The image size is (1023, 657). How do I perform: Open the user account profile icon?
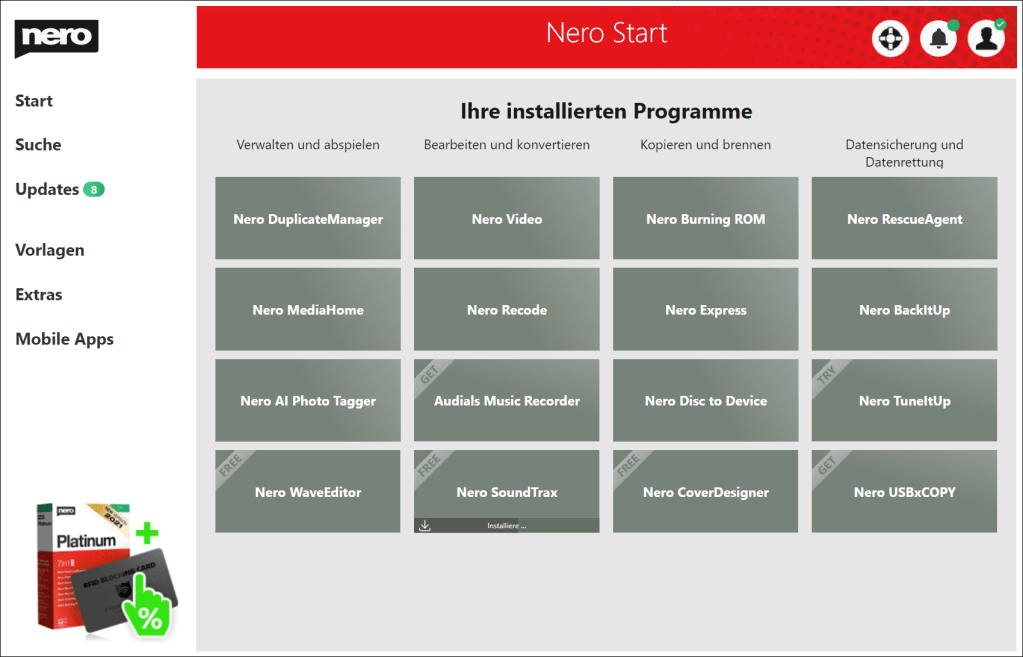pos(986,39)
